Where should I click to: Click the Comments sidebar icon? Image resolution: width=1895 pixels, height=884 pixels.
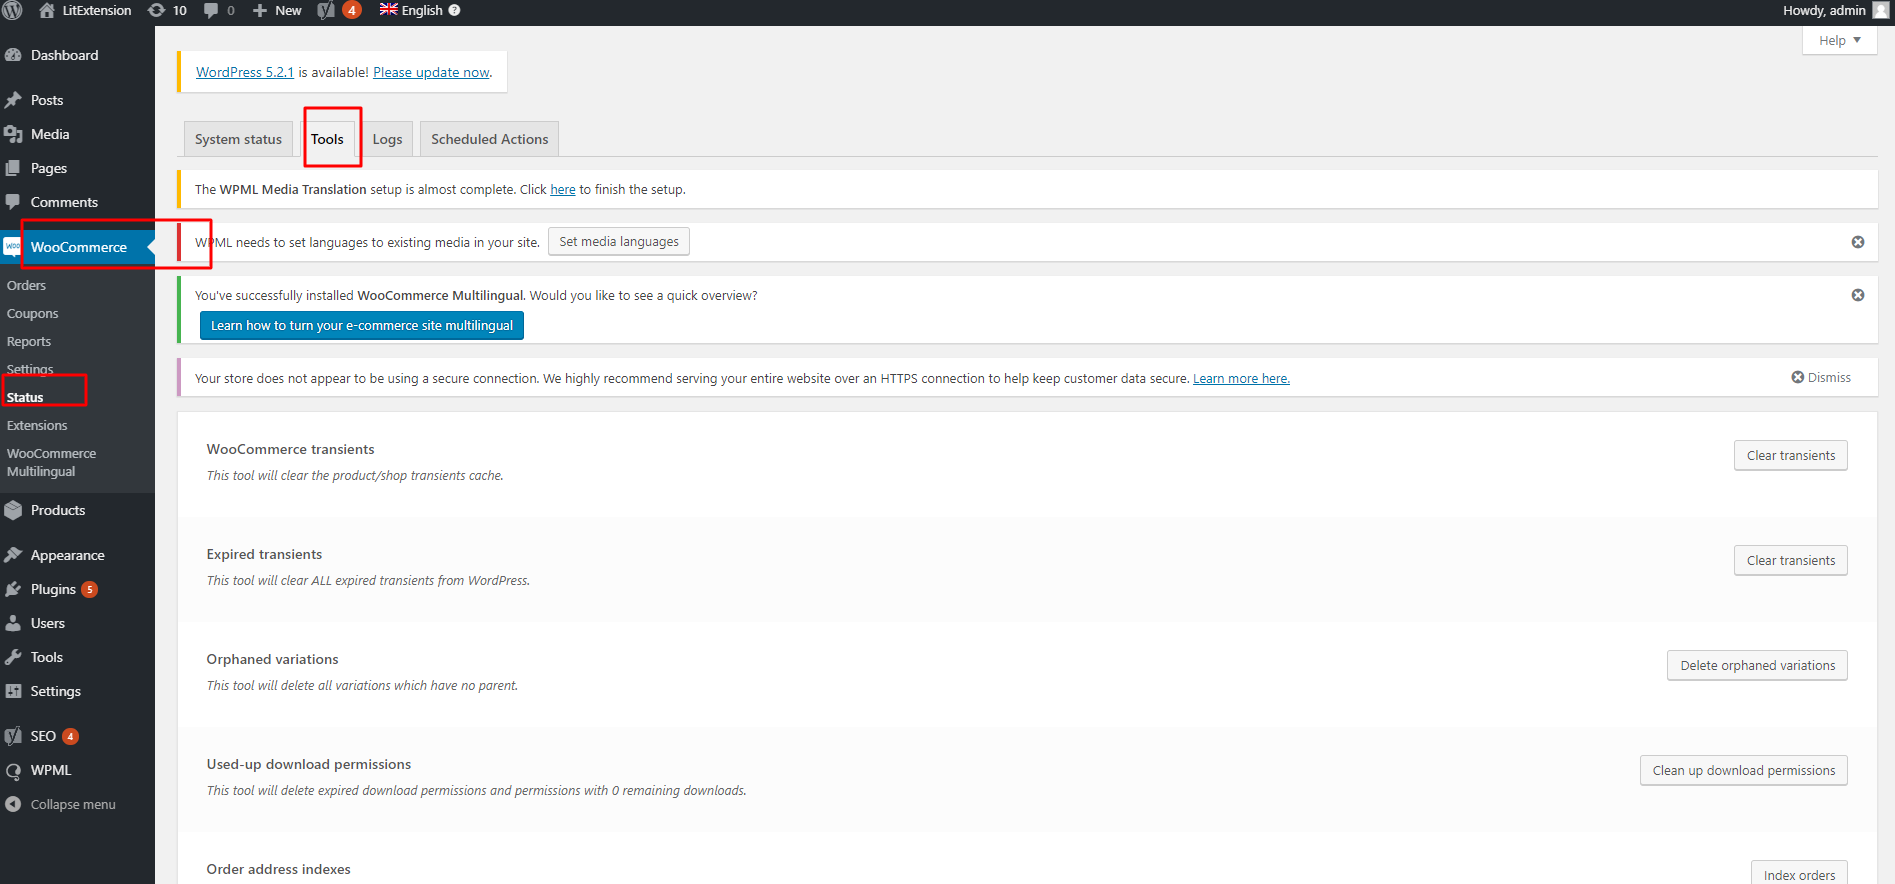click(x=13, y=202)
